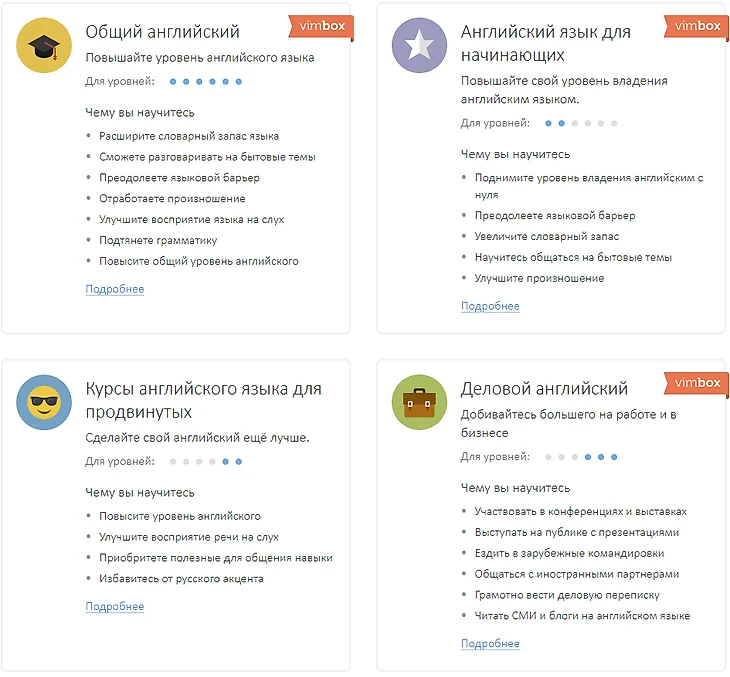Click the briefcase icon for business English
Viewport: 730px width, 677px height.
point(420,402)
